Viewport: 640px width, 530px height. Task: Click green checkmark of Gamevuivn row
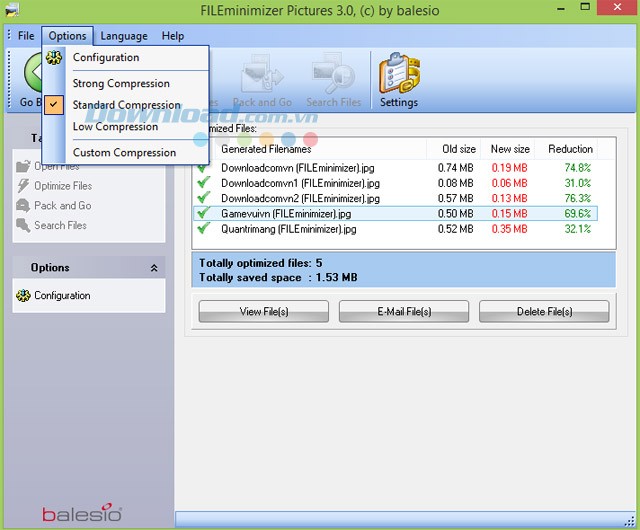tap(203, 212)
